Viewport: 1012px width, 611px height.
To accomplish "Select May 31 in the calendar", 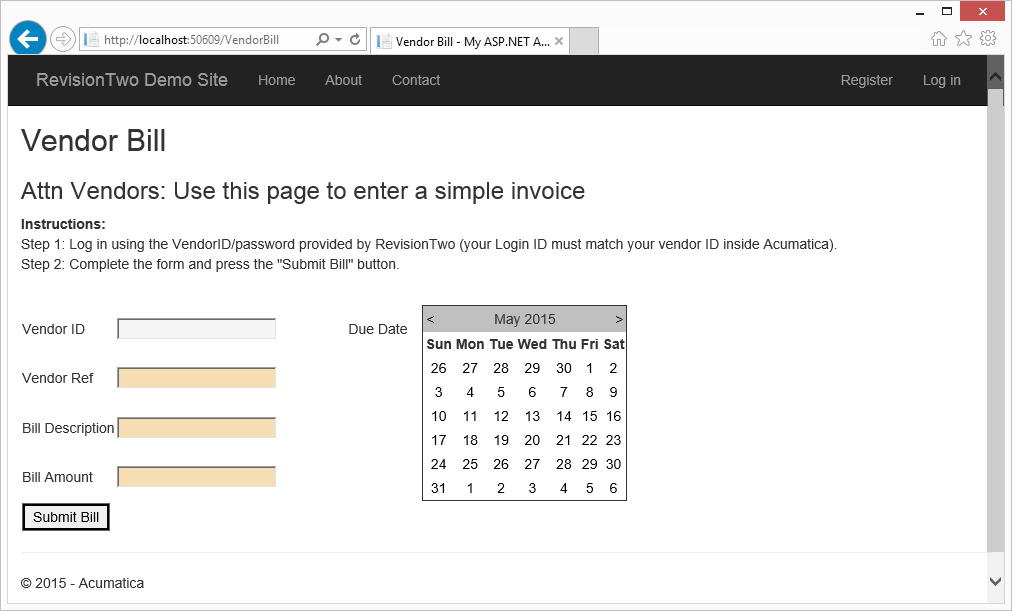I will click(x=439, y=488).
